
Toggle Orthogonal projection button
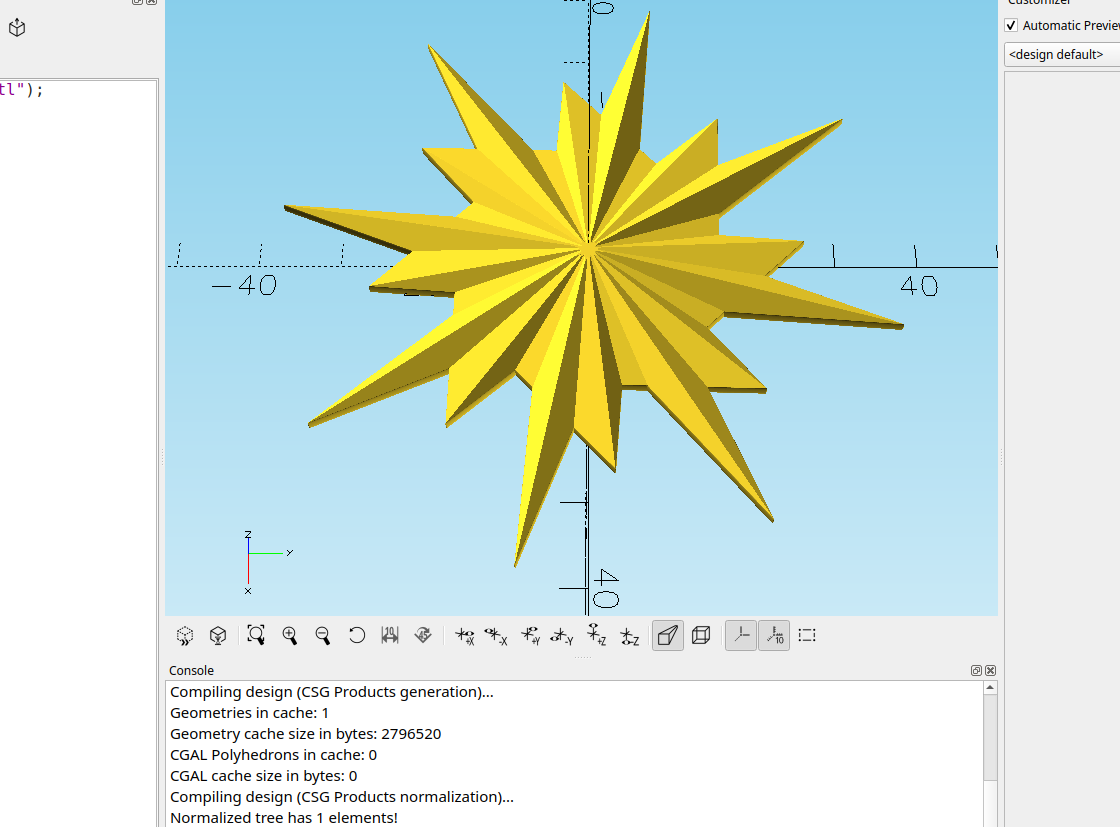[x=701, y=636]
